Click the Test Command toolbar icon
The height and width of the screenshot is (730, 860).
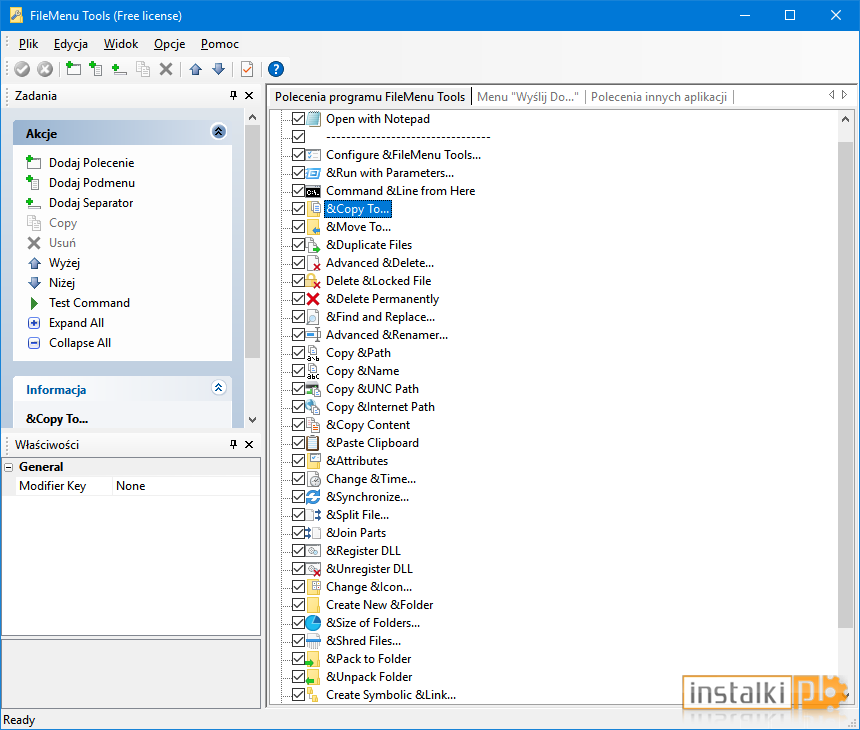[x=247, y=69]
